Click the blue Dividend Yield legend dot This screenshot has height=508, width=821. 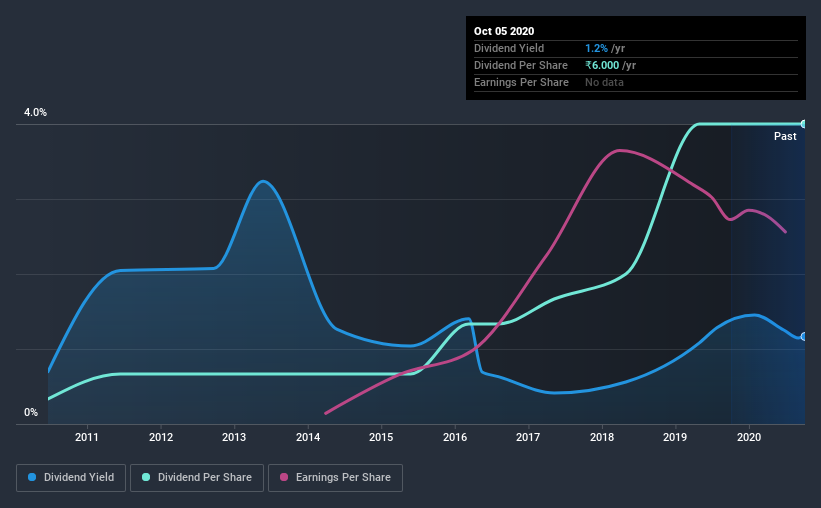[x=32, y=477]
